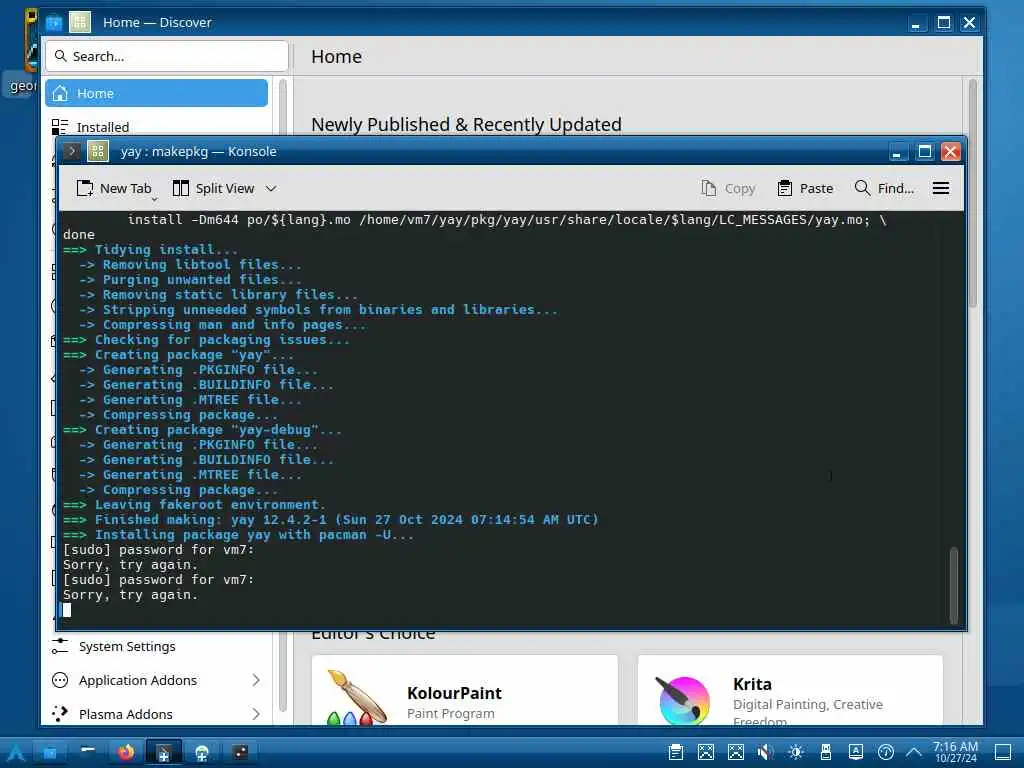Open the Krita app card
1024x768 pixels.
coord(790,690)
